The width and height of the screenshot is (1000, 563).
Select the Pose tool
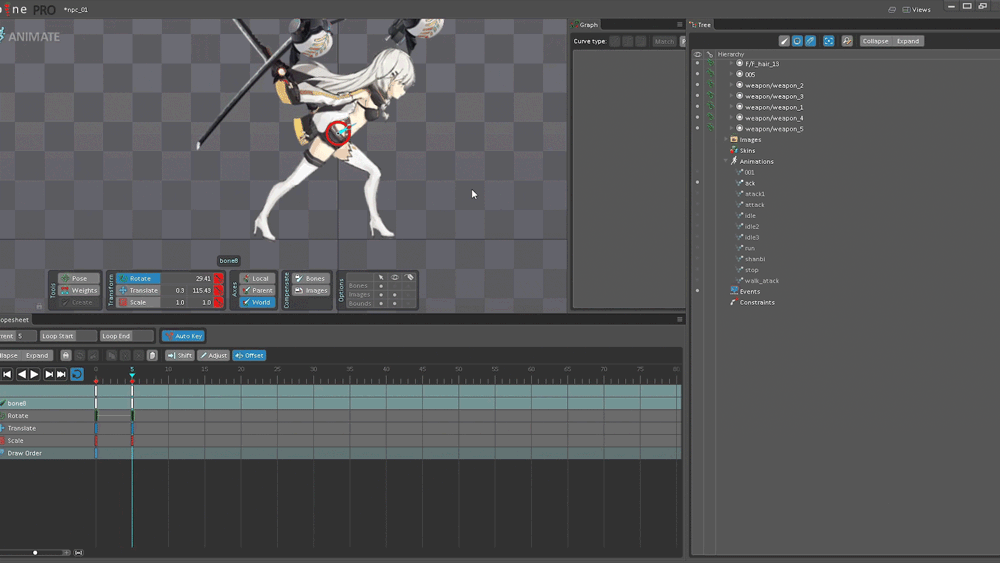(79, 279)
